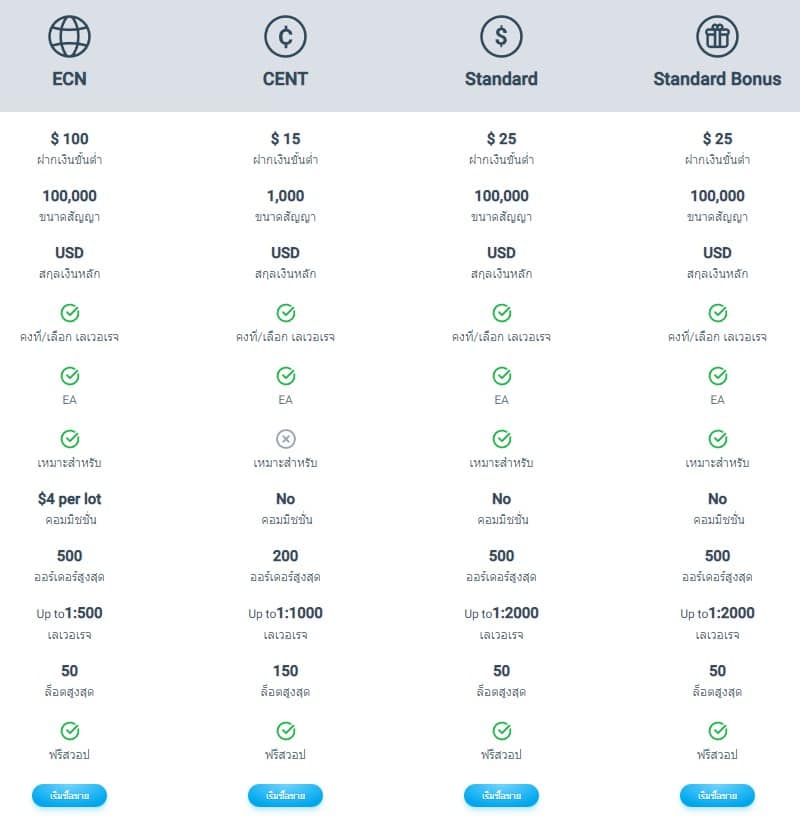
Task: Click the Standard Bonus gift icon
Action: pyautogui.click(x=717, y=37)
